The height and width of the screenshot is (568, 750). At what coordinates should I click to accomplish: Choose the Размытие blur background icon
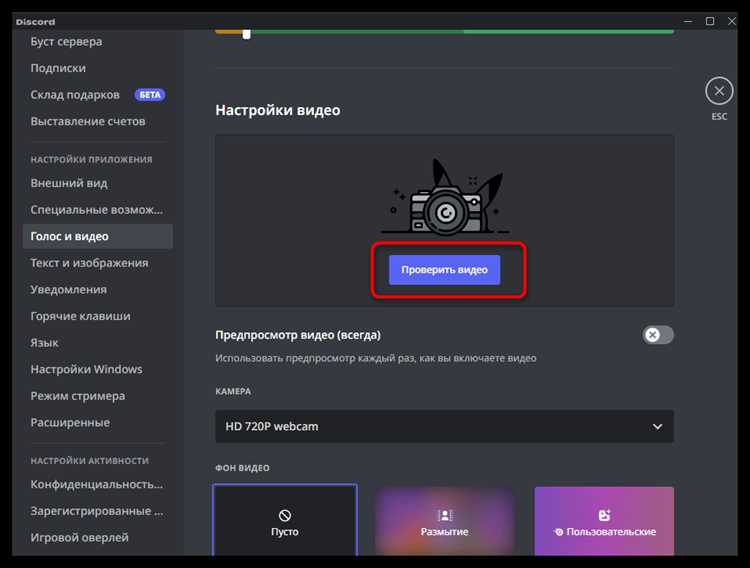(x=445, y=515)
